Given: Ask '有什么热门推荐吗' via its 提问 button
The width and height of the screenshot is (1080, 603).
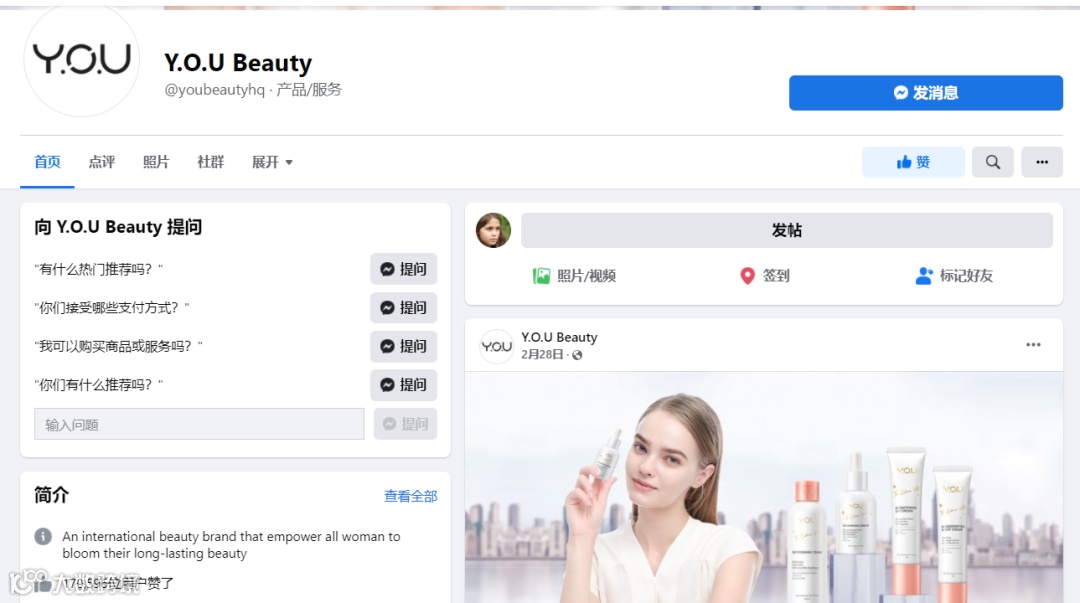Looking at the screenshot, I should tap(404, 268).
